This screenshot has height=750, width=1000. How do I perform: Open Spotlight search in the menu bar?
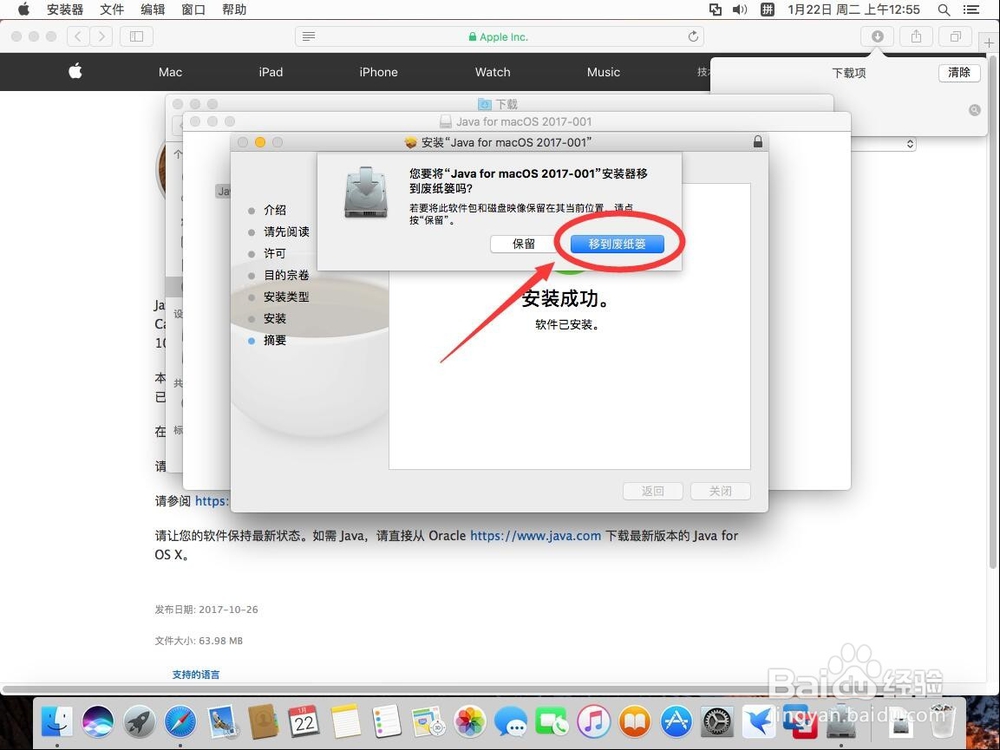[943, 10]
